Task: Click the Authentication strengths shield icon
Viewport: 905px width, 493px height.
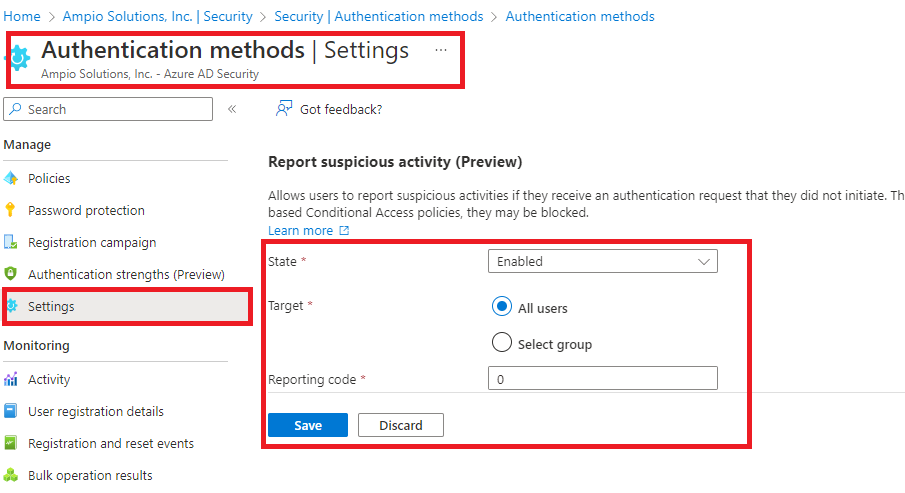Action: [10, 274]
